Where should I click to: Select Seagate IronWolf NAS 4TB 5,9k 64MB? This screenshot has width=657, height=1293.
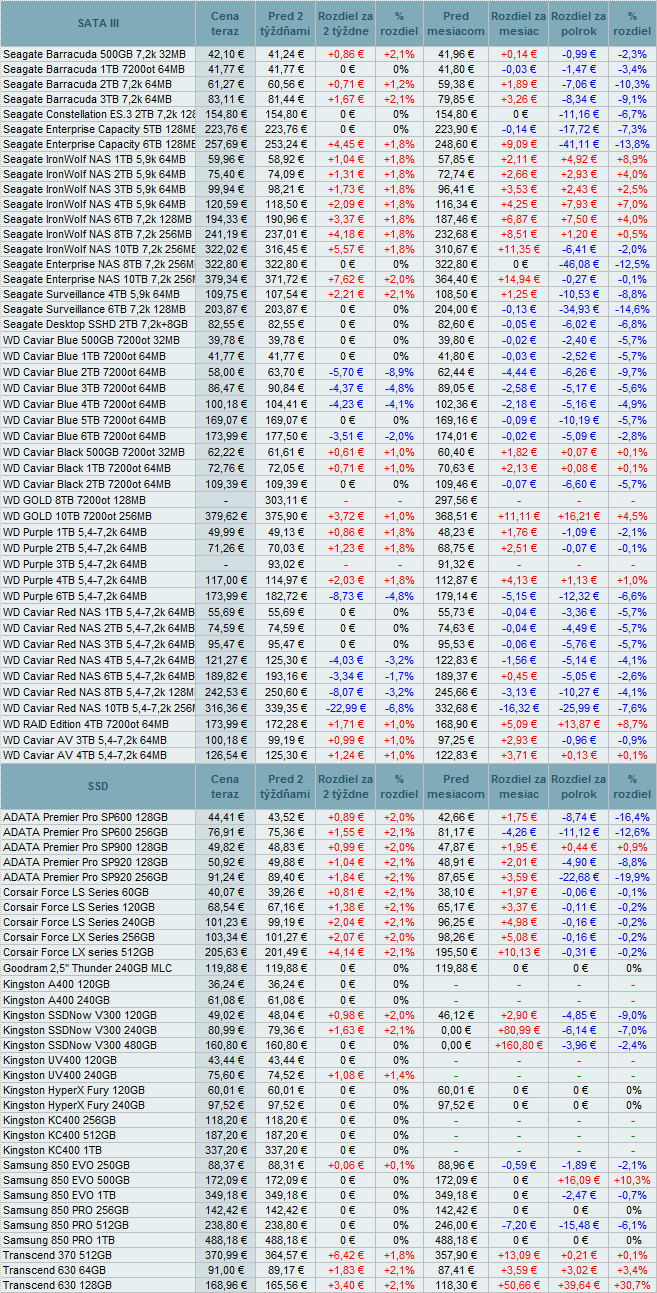point(94,204)
